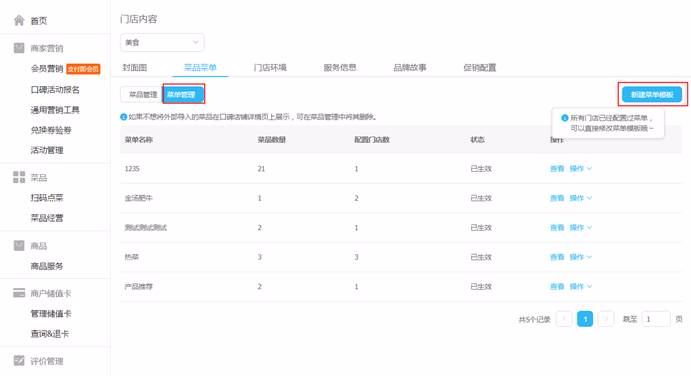Click 查看 for the 测试测试测试 menu
This screenshot has width=691, height=376.
(557, 227)
